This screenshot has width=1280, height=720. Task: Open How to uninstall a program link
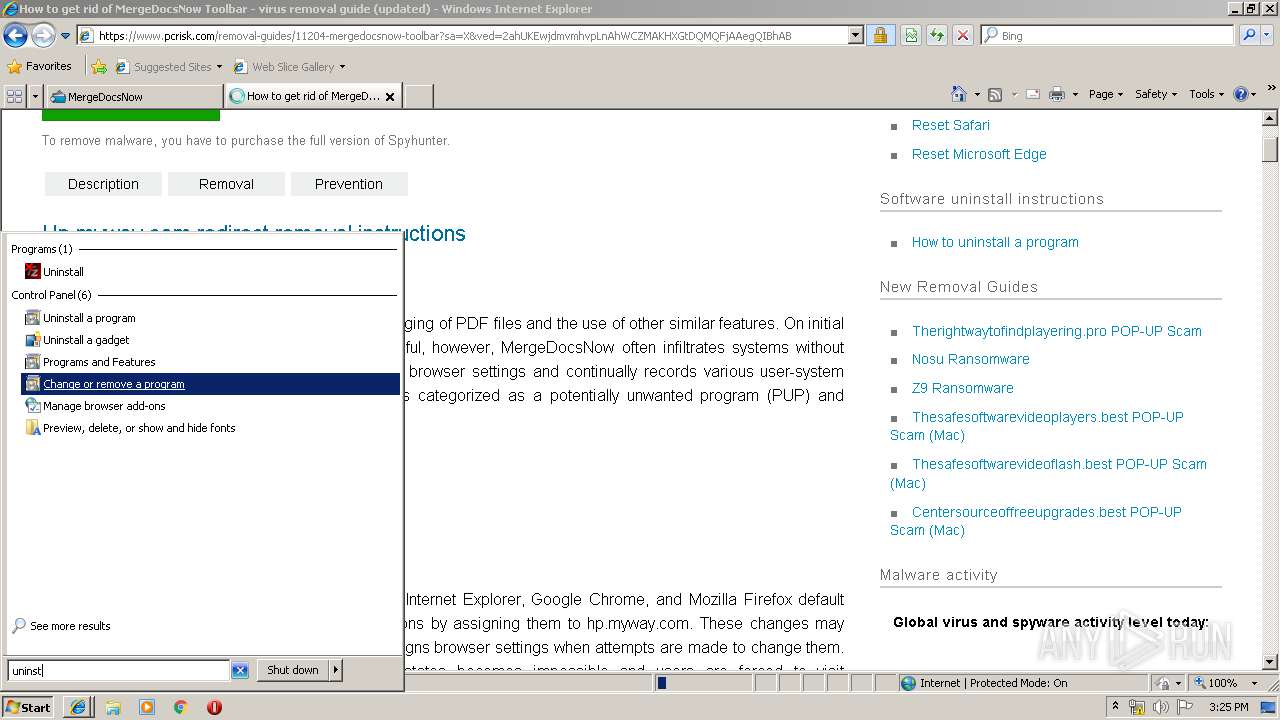[995, 242]
